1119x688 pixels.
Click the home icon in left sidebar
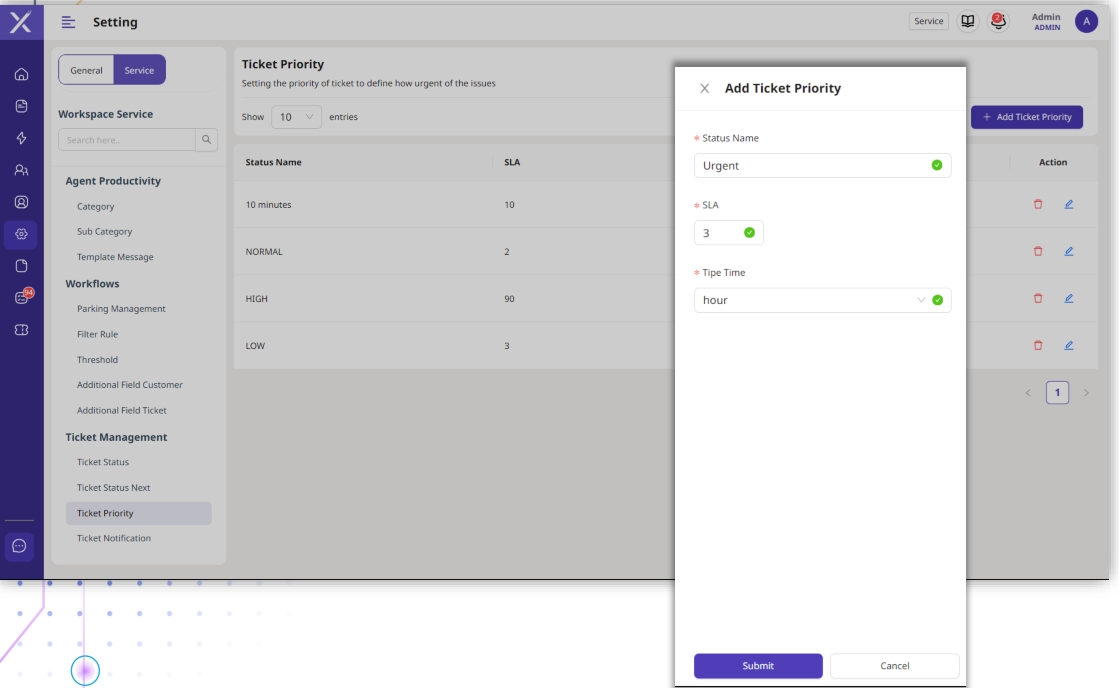pyautogui.click(x=21, y=75)
